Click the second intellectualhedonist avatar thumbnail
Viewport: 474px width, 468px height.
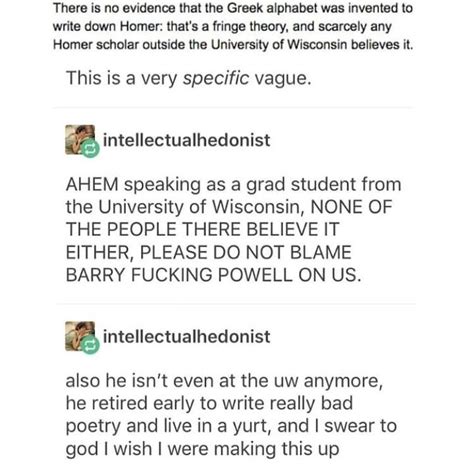coord(80,336)
